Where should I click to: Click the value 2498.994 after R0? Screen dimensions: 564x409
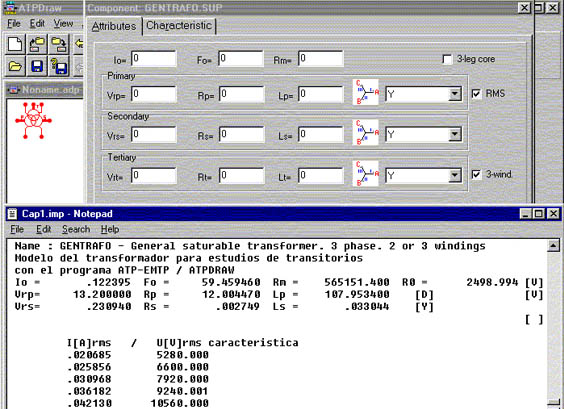click(x=492, y=282)
